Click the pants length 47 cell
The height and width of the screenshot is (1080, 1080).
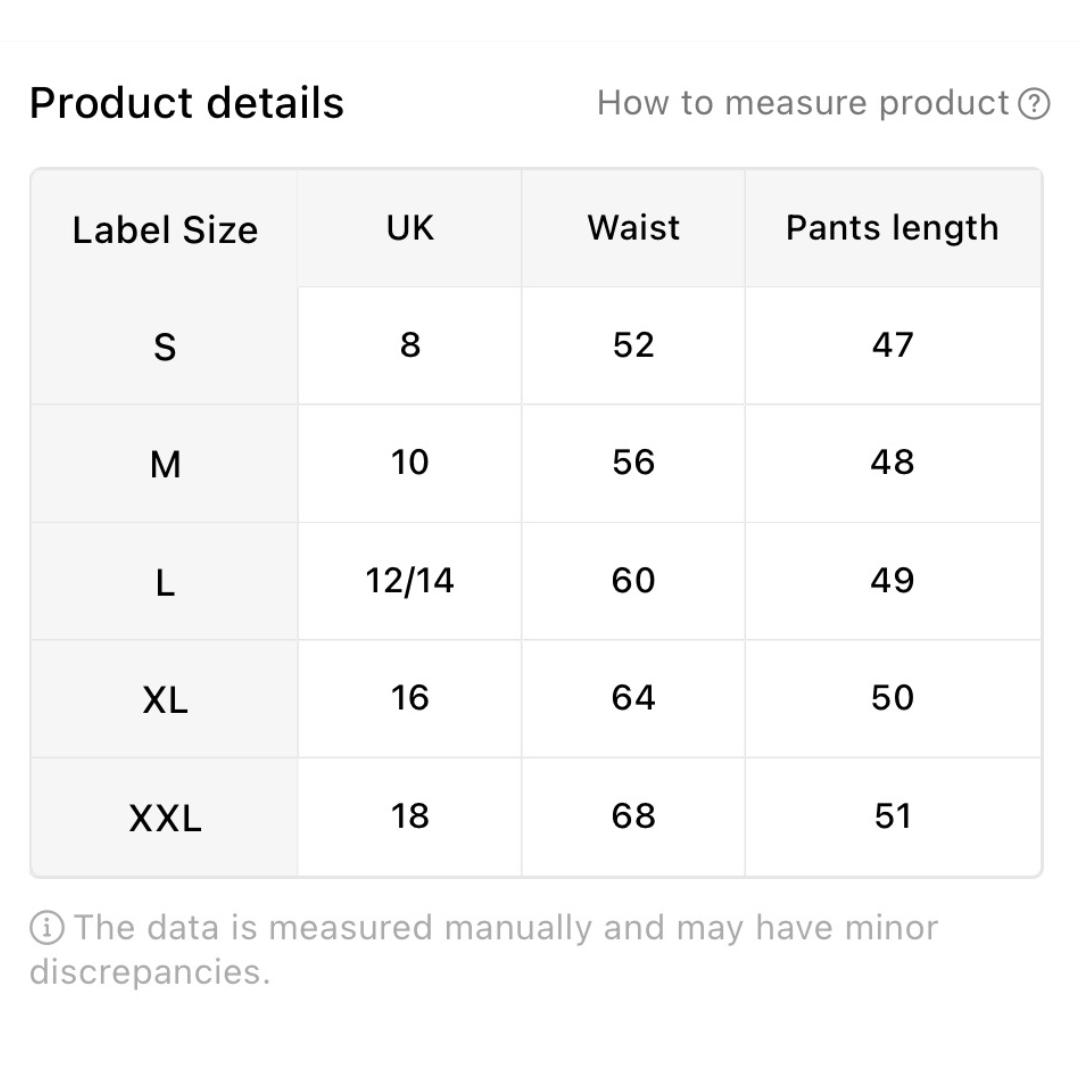coord(892,345)
